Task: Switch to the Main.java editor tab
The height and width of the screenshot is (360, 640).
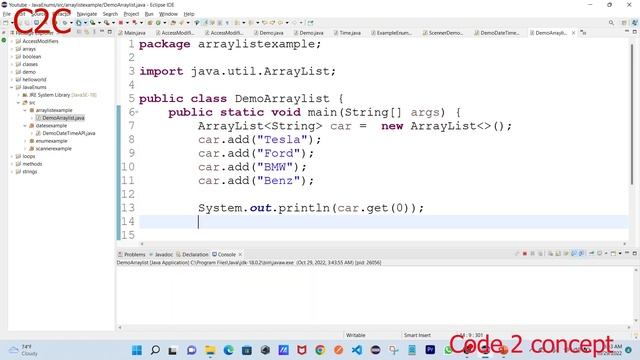Action: (132, 33)
